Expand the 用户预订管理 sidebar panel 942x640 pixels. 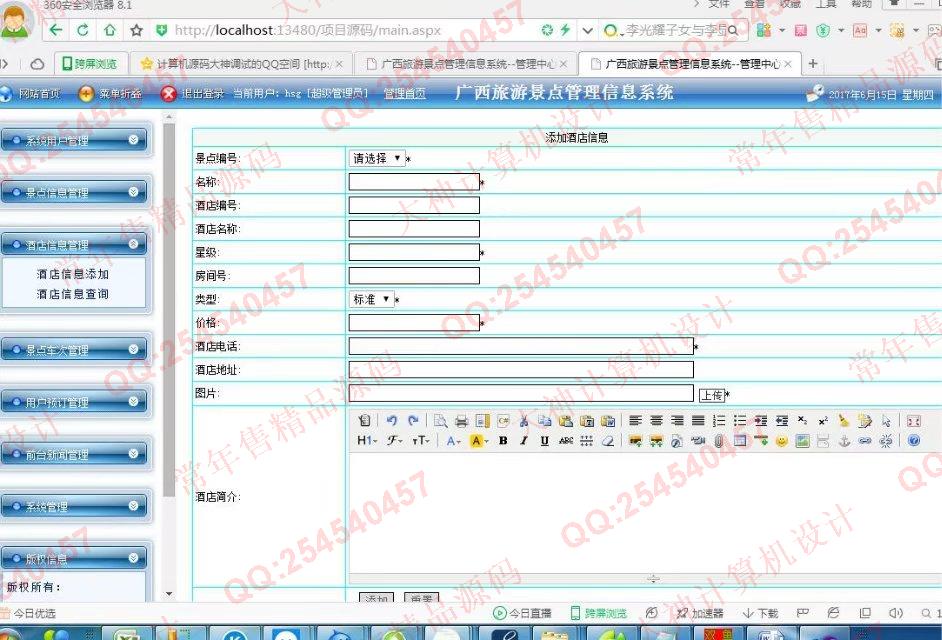click(75, 401)
